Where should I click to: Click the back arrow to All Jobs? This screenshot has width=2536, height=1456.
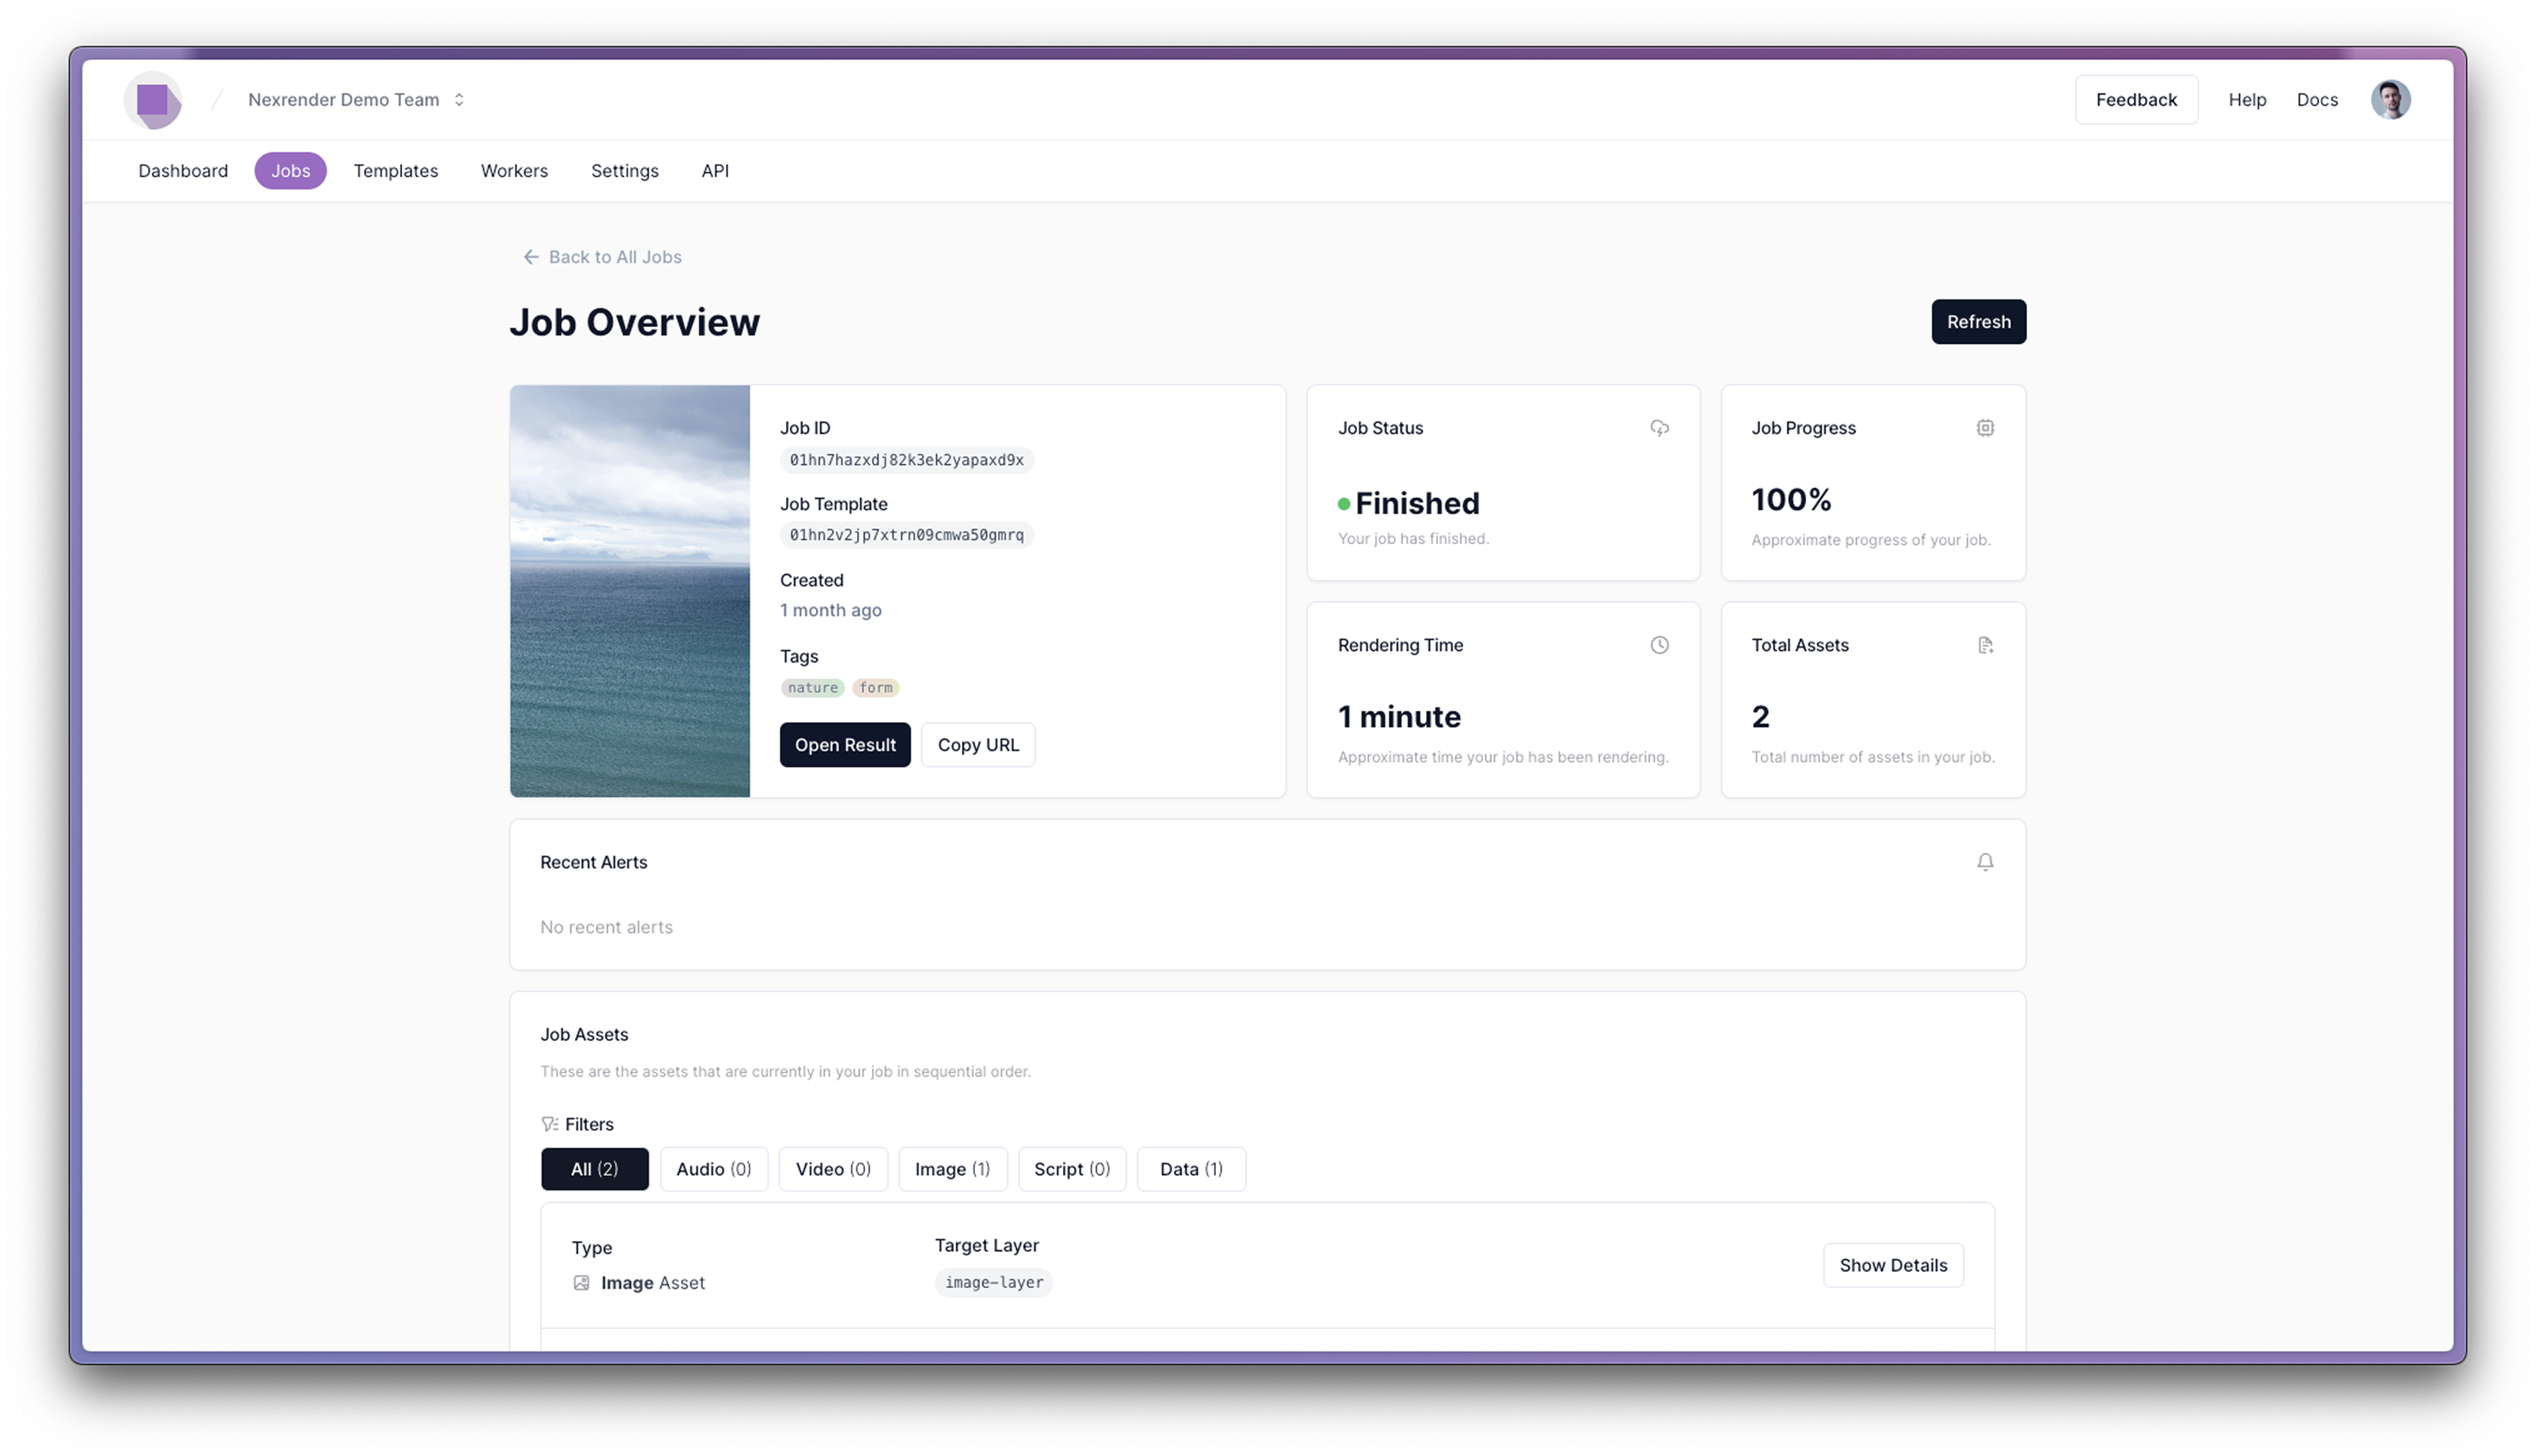(531, 257)
